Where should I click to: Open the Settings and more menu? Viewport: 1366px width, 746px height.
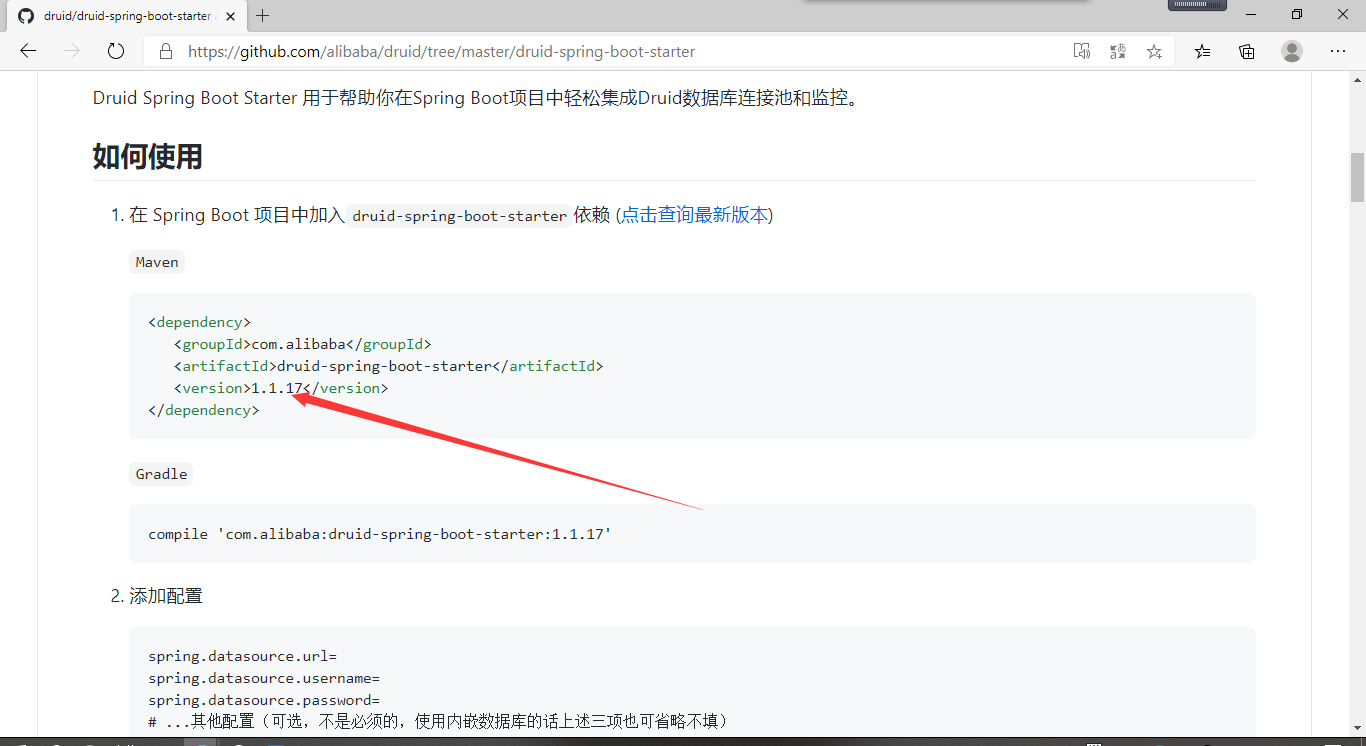[x=1338, y=51]
